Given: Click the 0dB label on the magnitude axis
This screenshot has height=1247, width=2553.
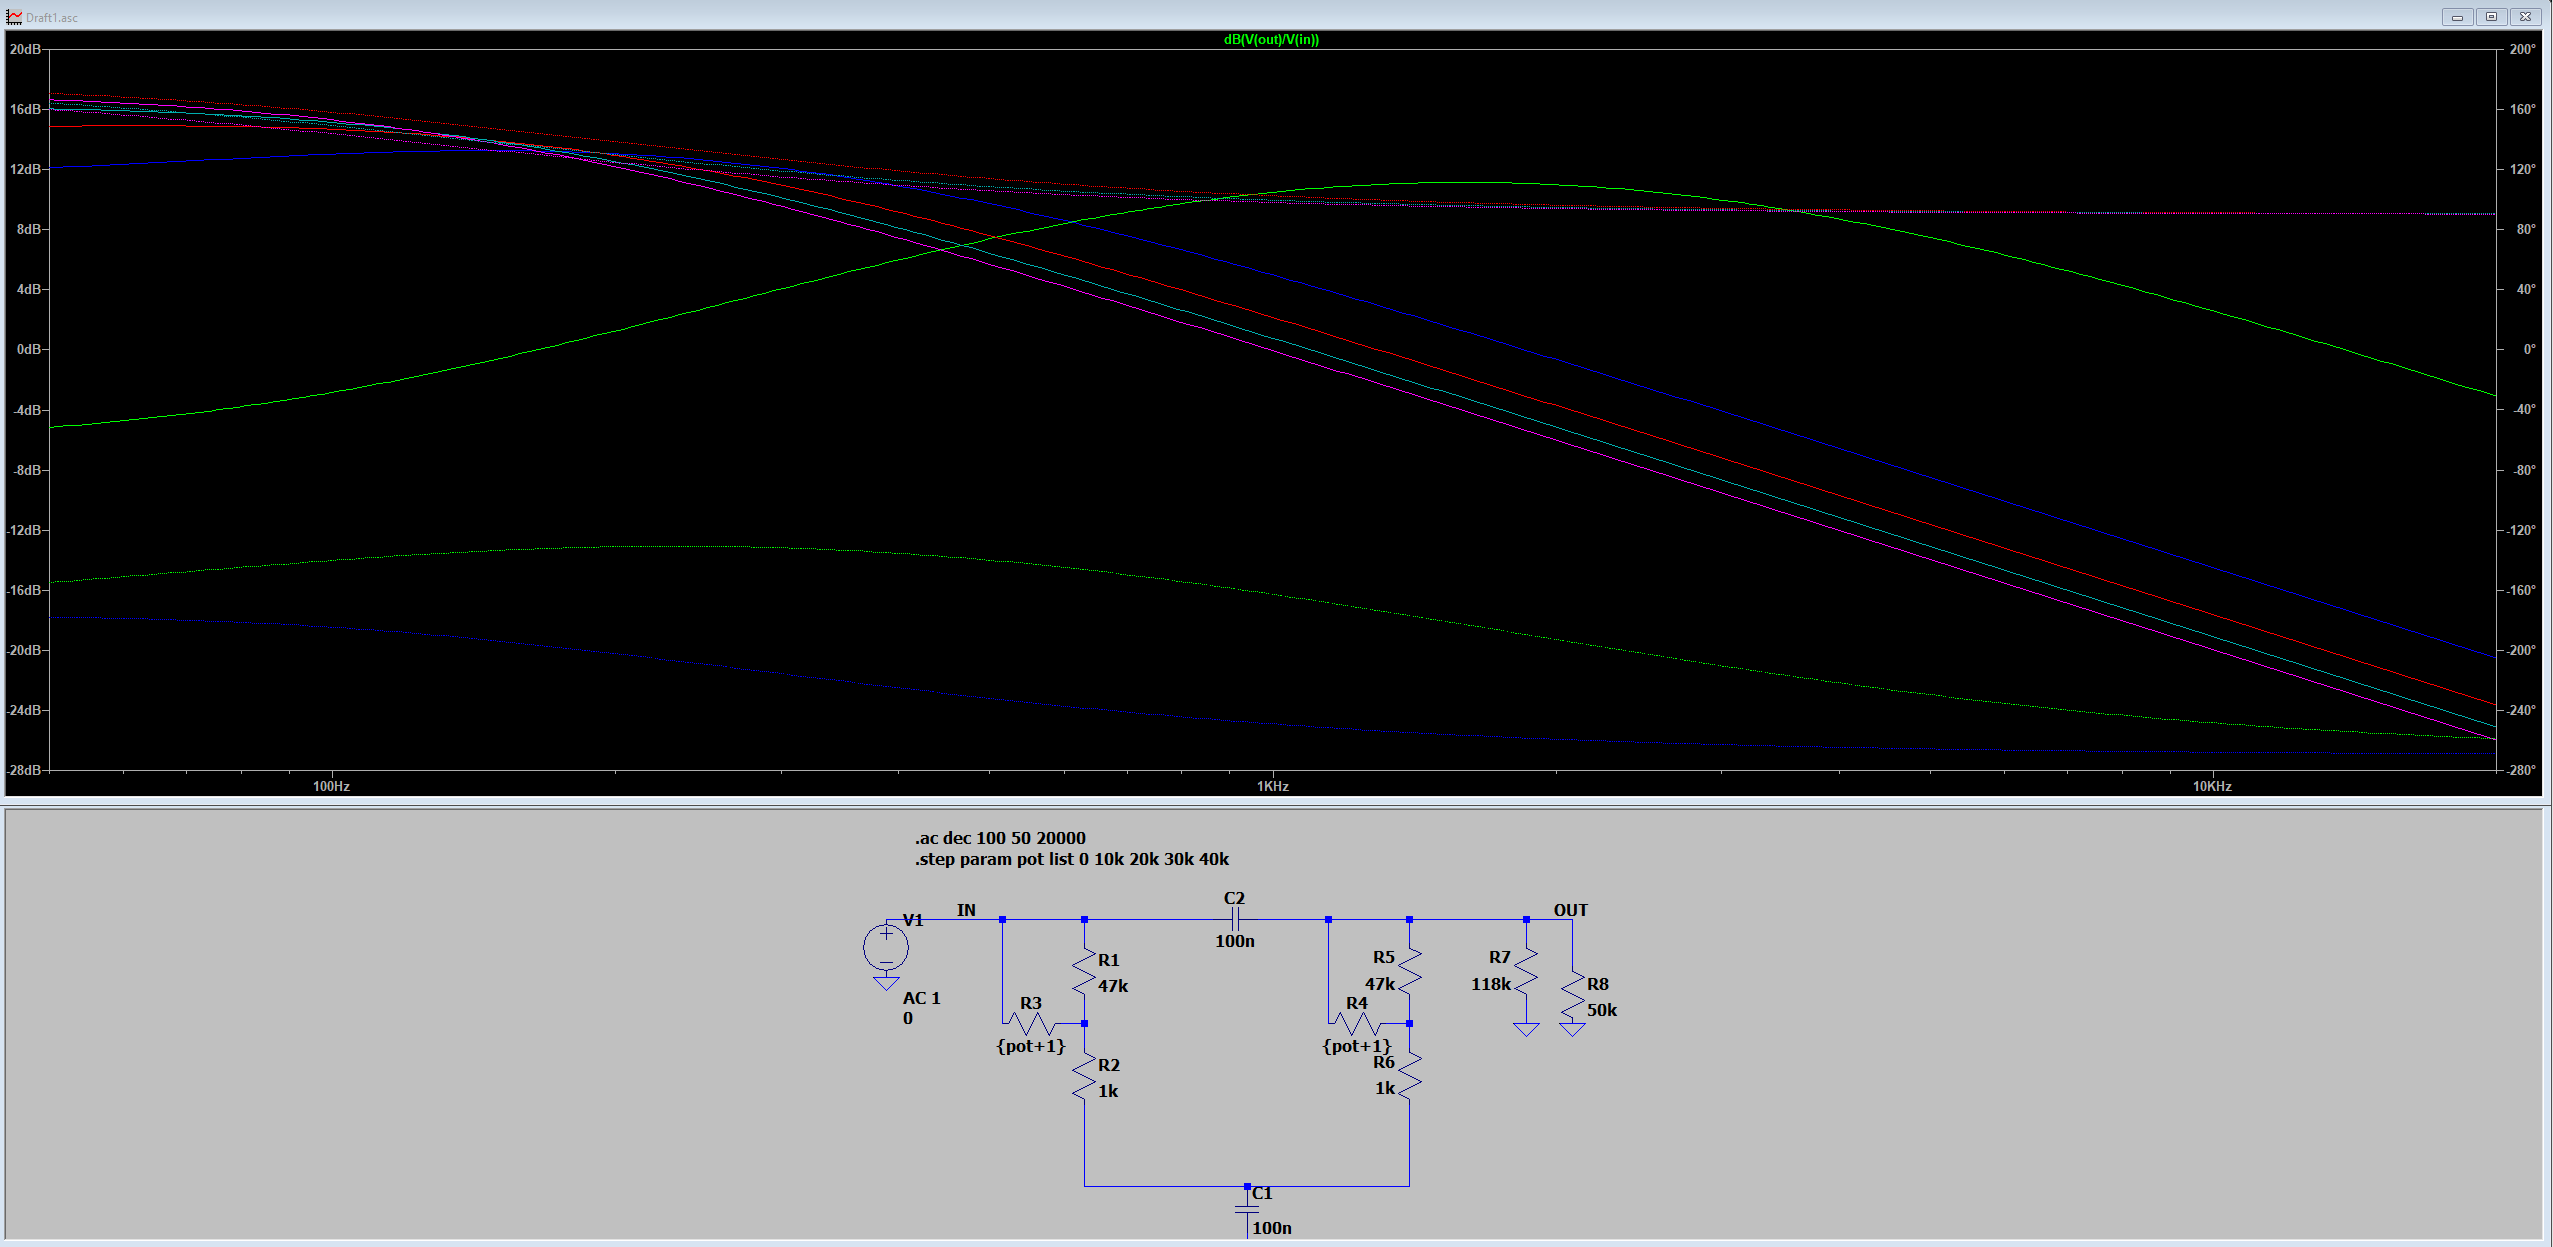Looking at the screenshot, I should tap(29, 350).
